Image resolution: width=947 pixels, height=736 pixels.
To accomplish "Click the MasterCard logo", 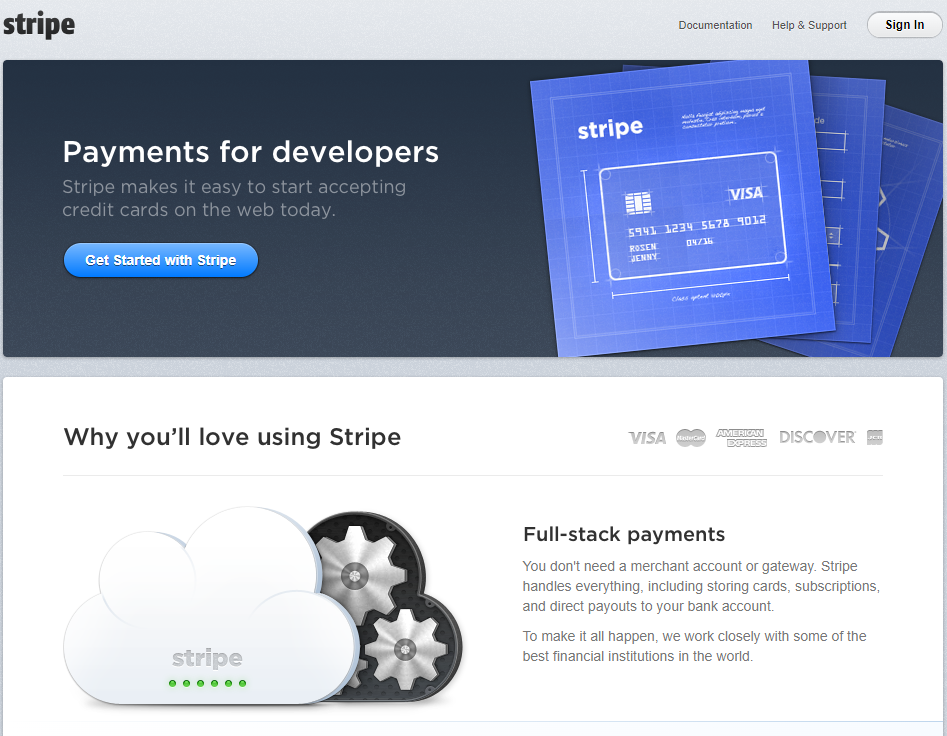I will coord(691,438).
